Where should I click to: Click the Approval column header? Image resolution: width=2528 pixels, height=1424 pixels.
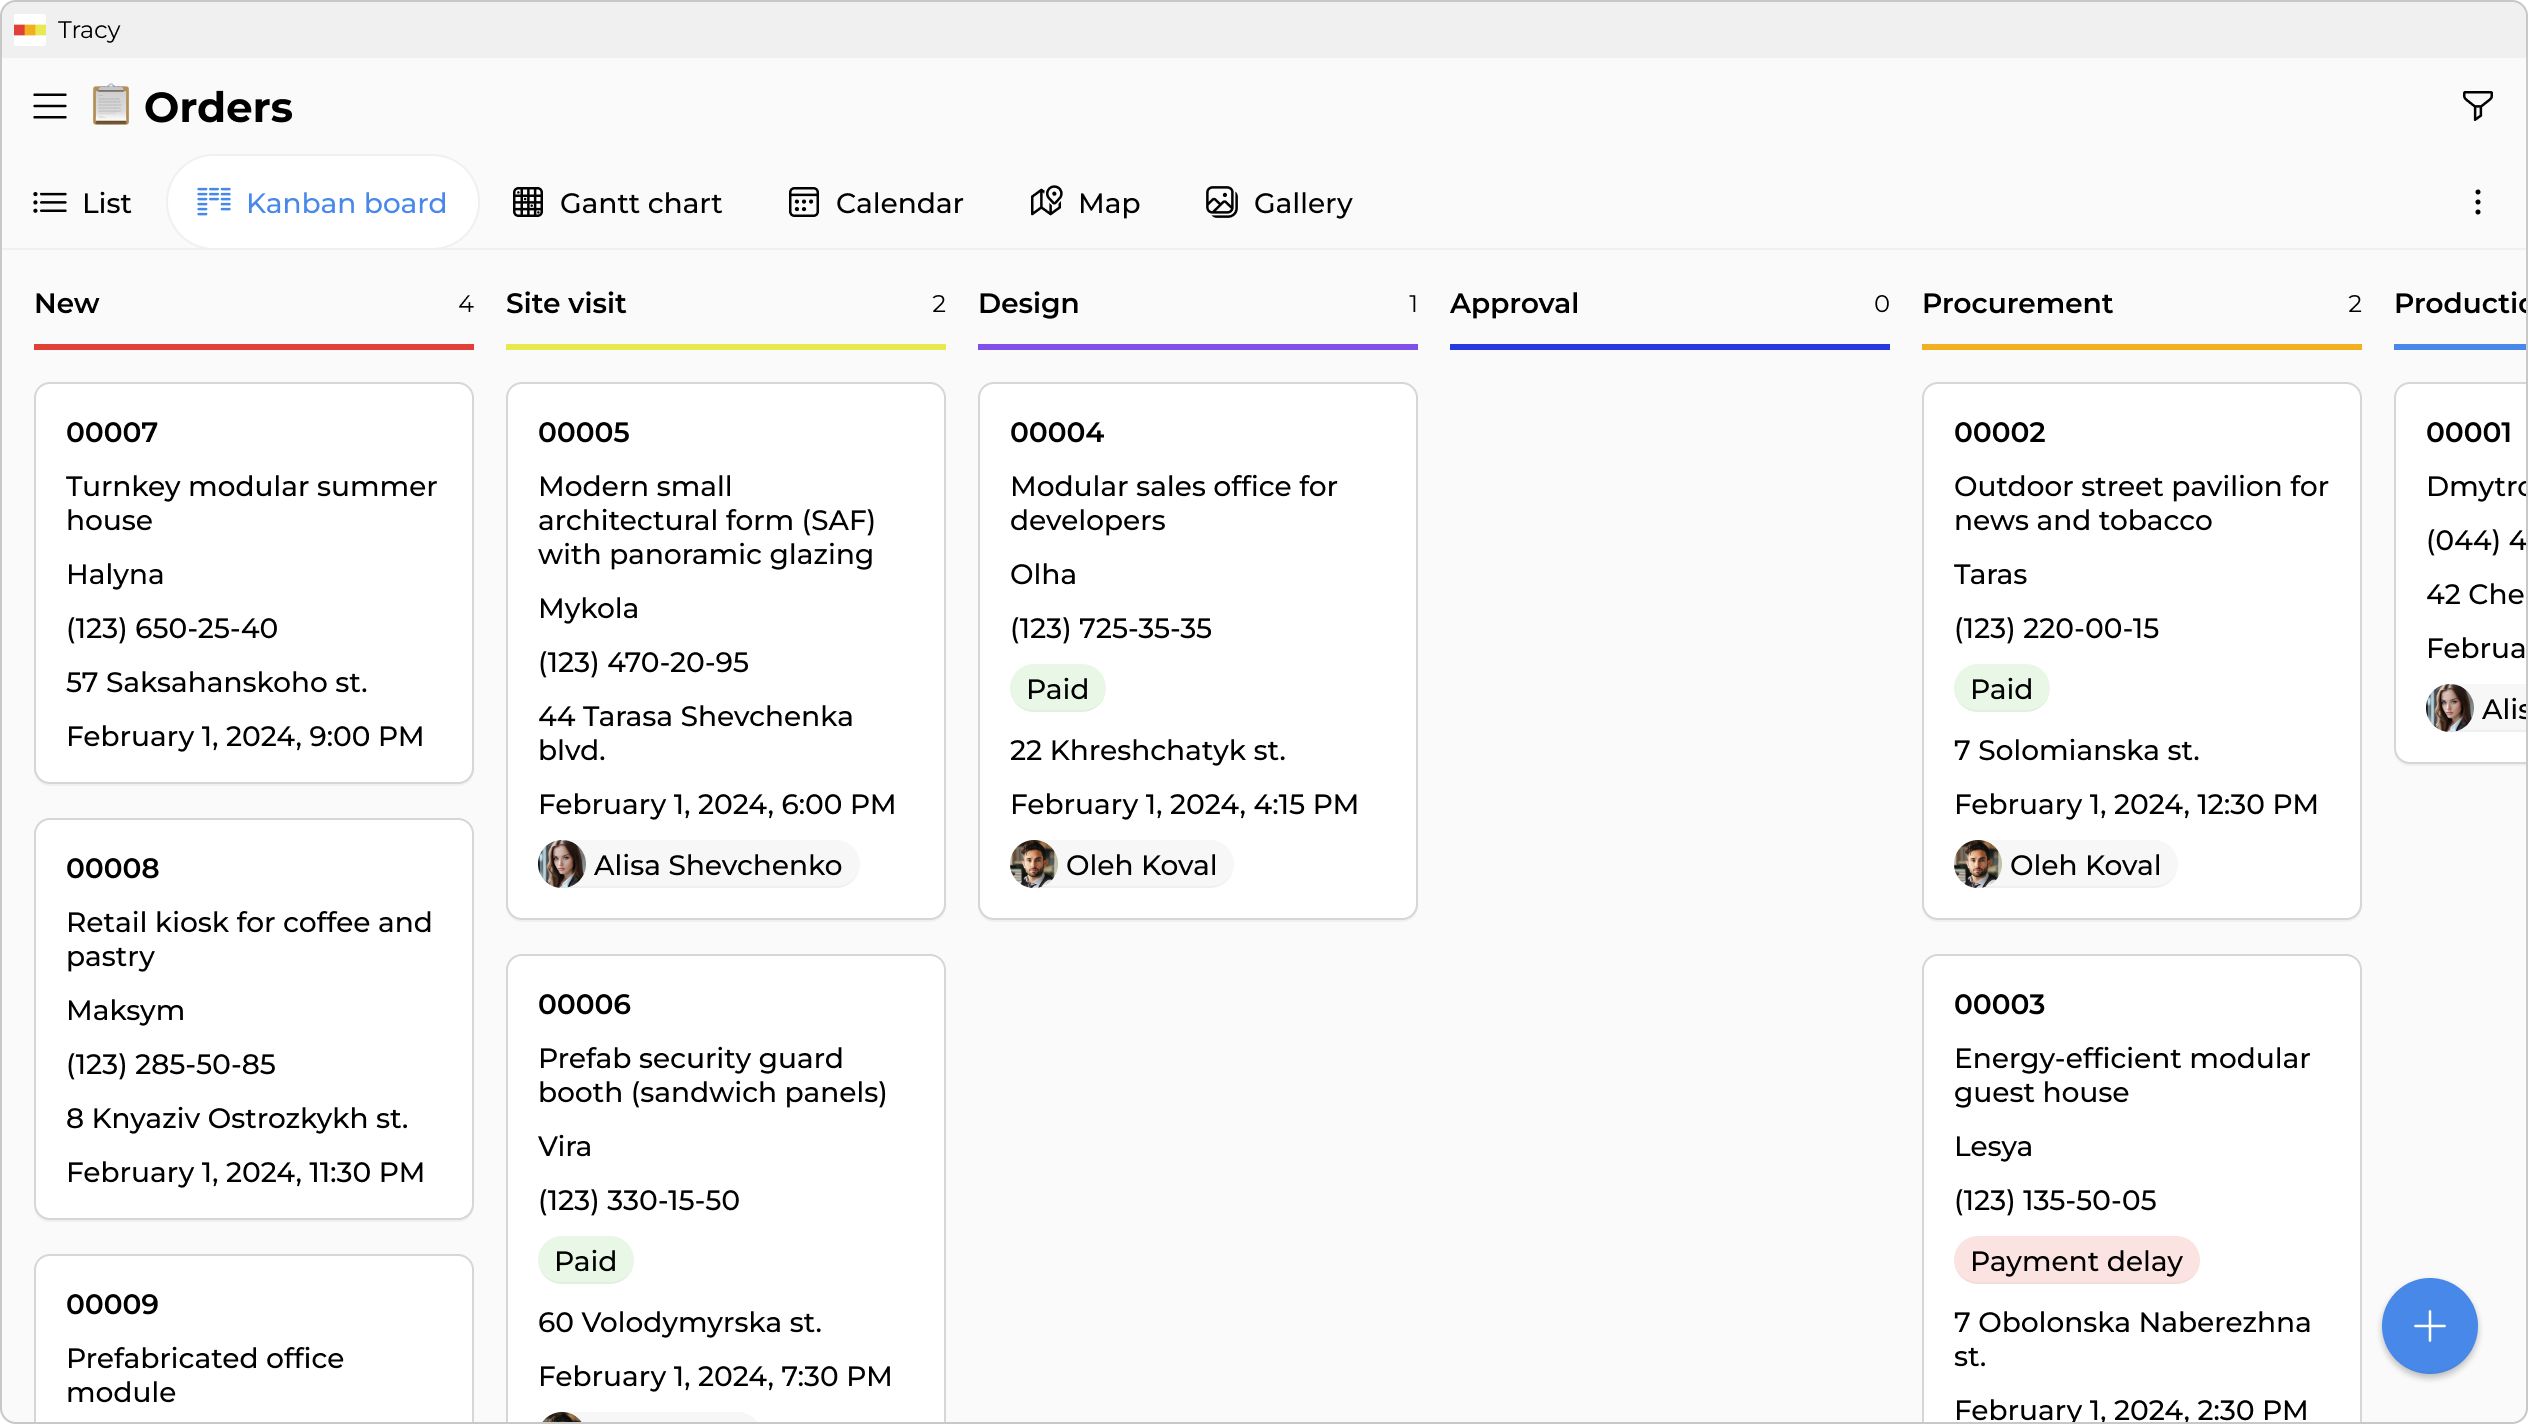click(1514, 304)
